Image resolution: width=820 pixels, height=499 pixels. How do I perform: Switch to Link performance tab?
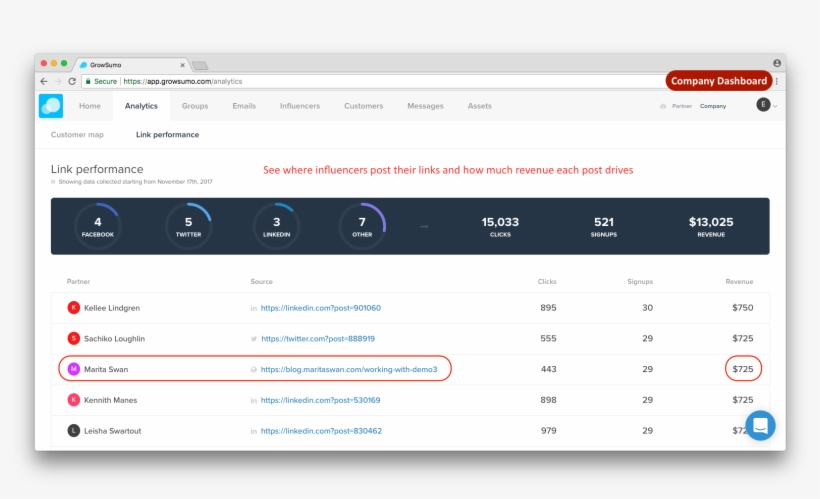click(167, 134)
